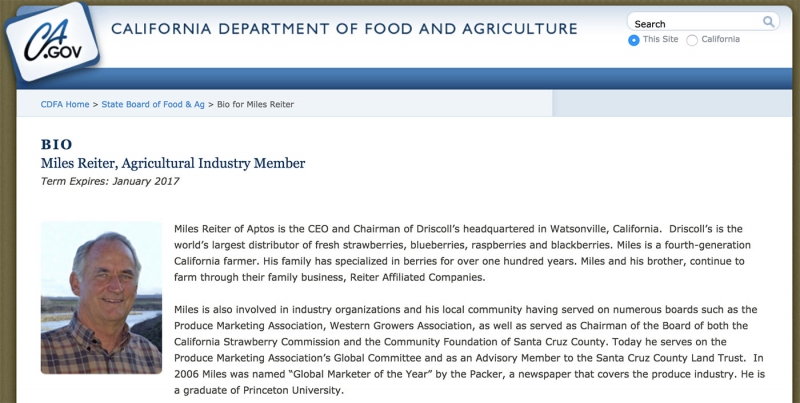Select the California search scope radio button
The width and height of the screenshot is (800, 403).
point(693,40)
